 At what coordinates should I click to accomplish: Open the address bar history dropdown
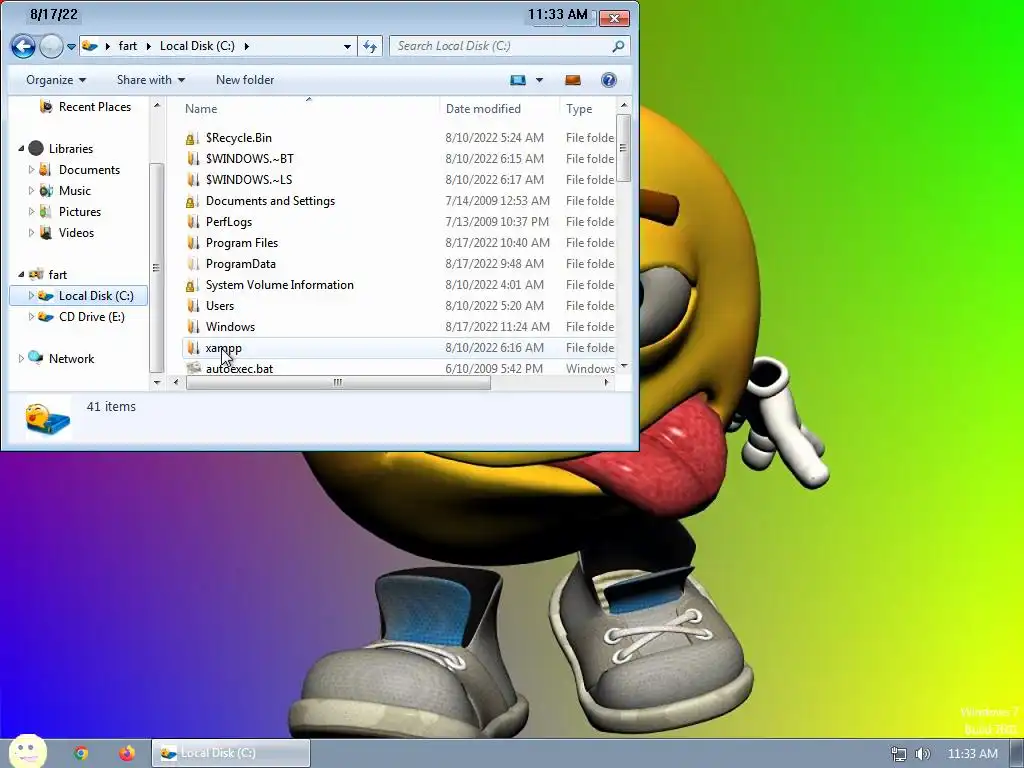tap(347, 46)
